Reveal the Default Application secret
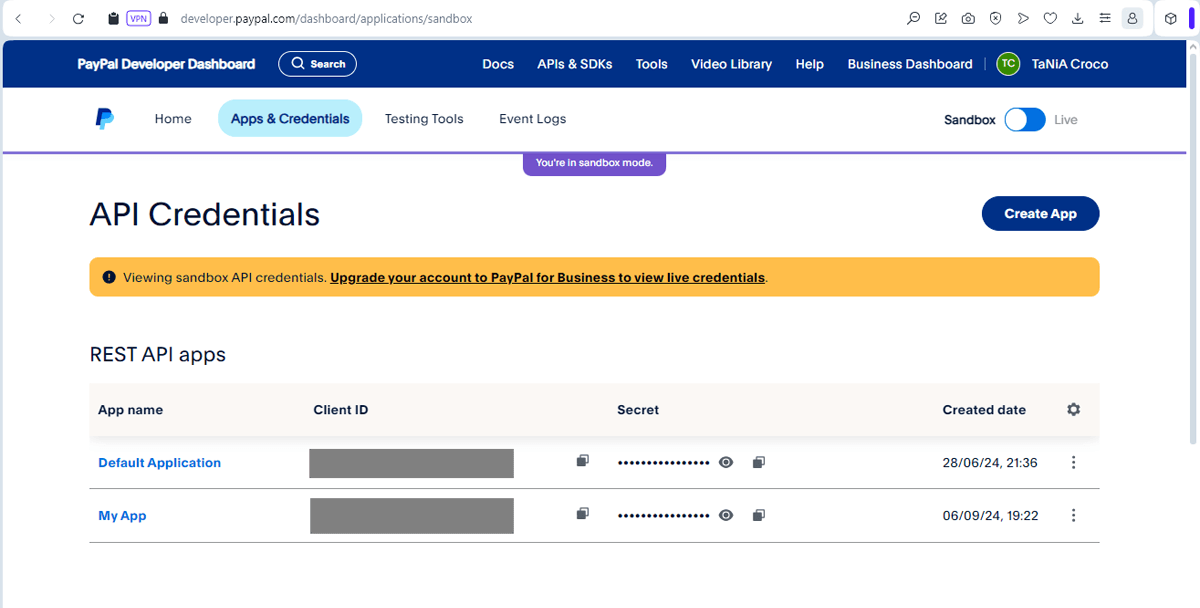Viewport: 1200px width, 608px height. click(725, 462)
